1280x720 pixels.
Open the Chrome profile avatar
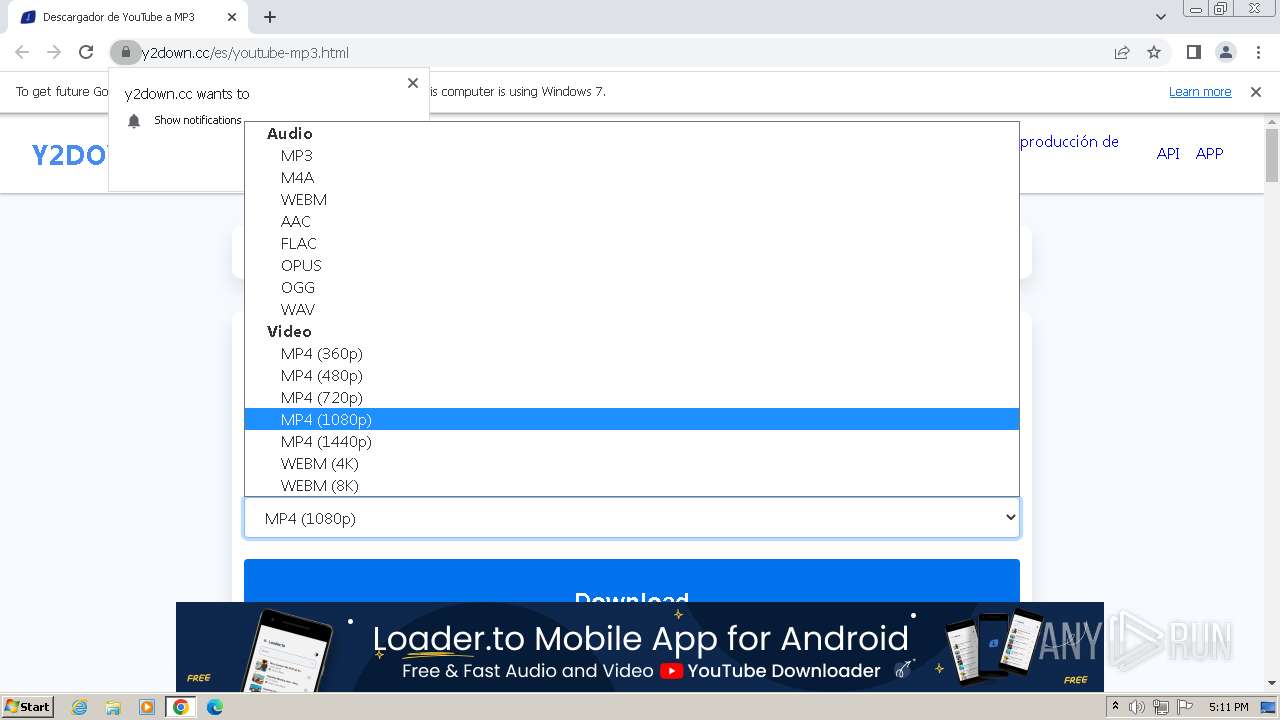[x=1225, y=53]
